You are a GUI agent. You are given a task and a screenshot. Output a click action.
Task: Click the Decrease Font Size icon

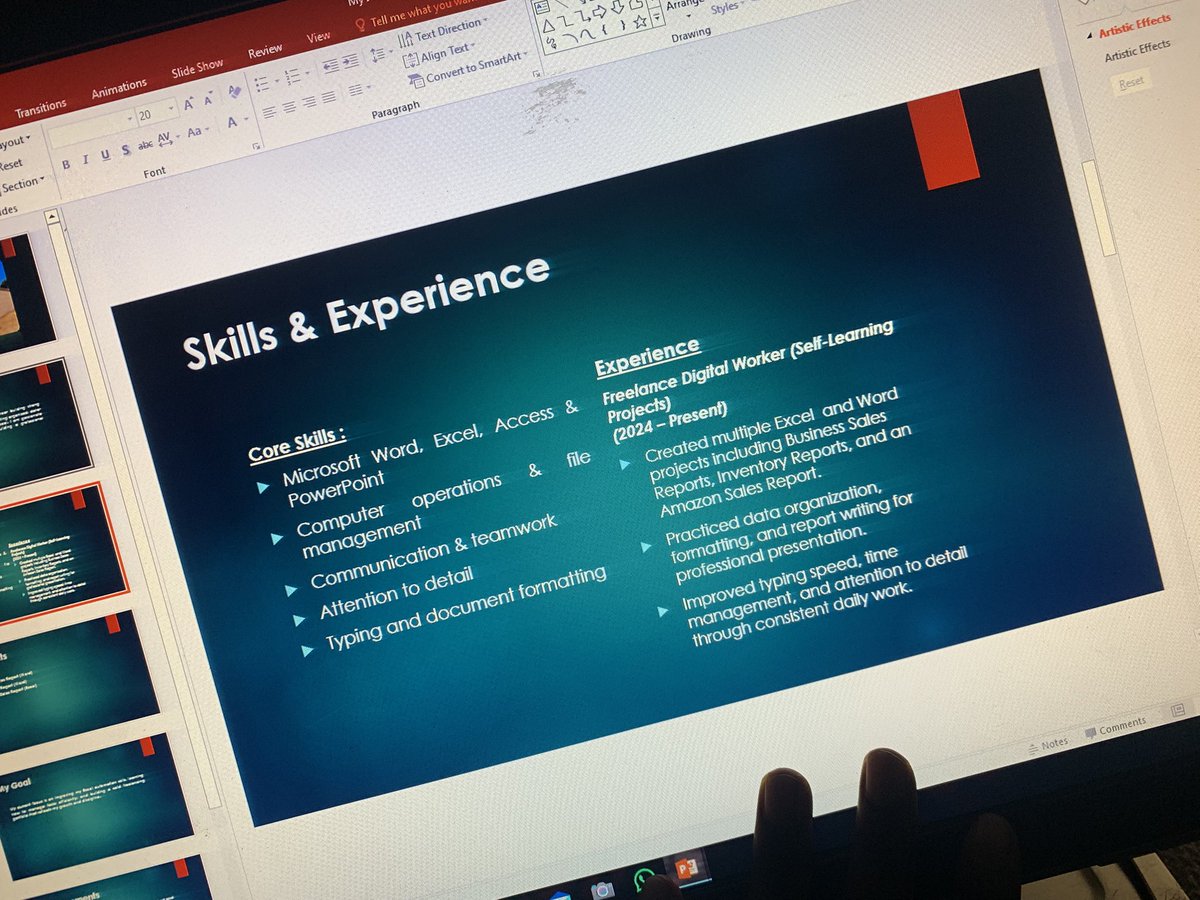click(x=207, y=101)
